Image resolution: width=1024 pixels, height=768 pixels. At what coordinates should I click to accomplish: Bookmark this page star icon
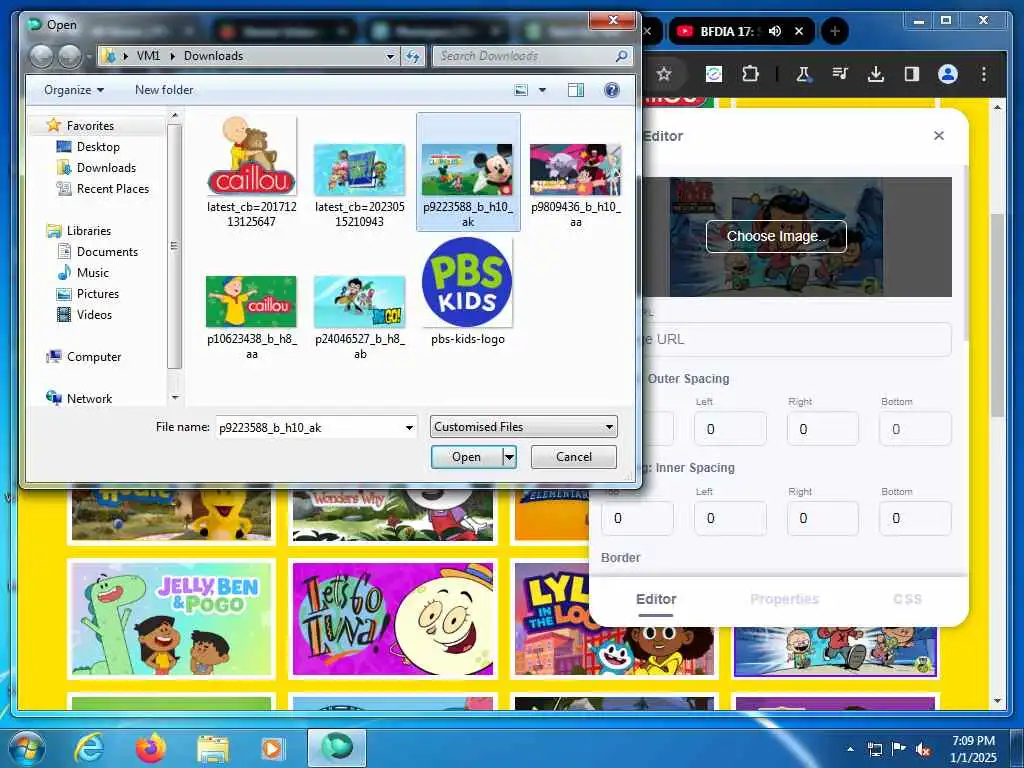664,74
